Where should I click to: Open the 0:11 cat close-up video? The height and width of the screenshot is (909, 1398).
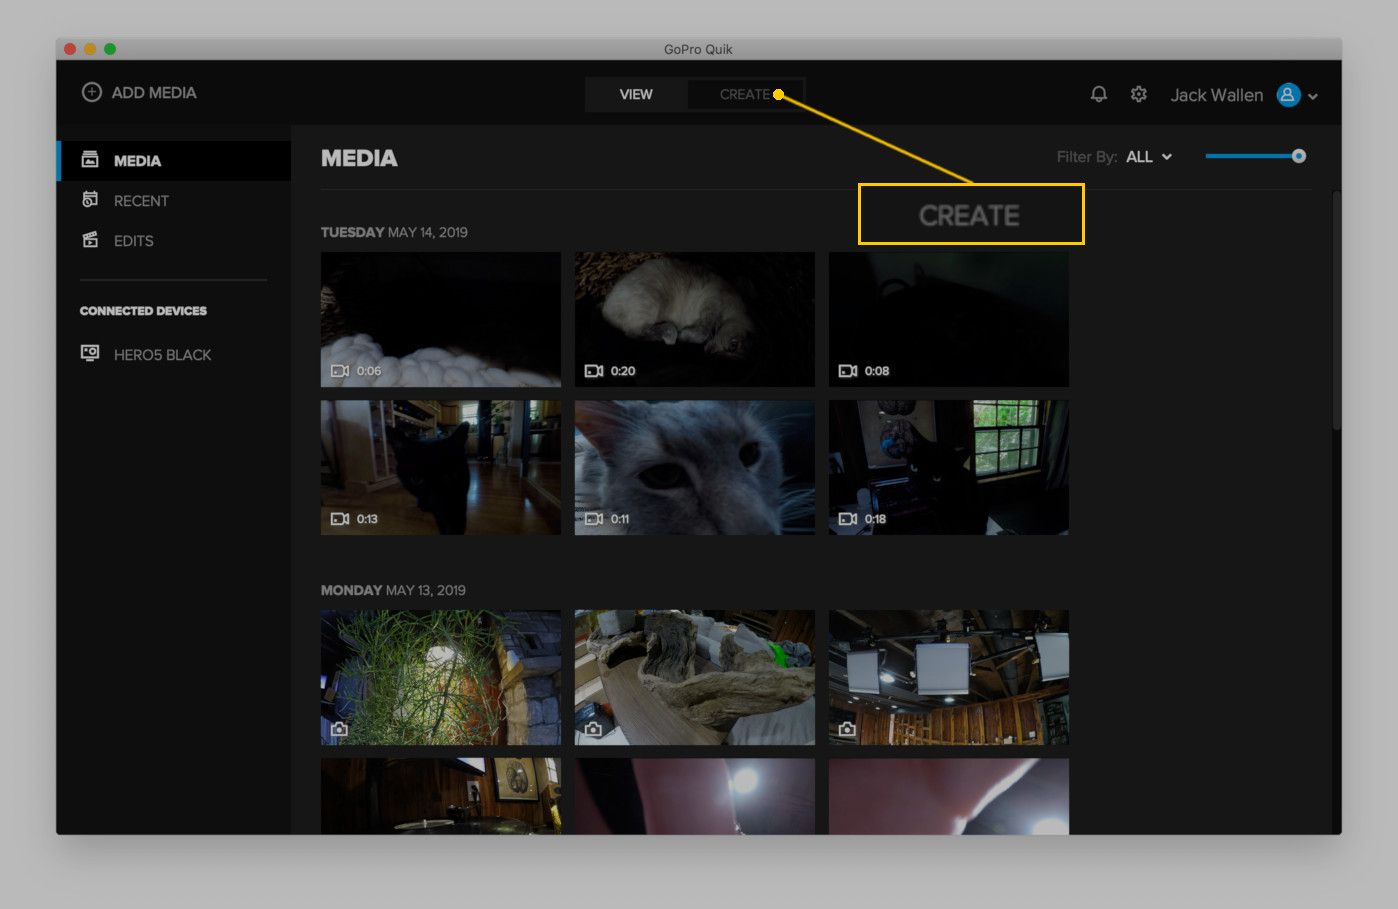pyautogui.click(x=695, y=468)
